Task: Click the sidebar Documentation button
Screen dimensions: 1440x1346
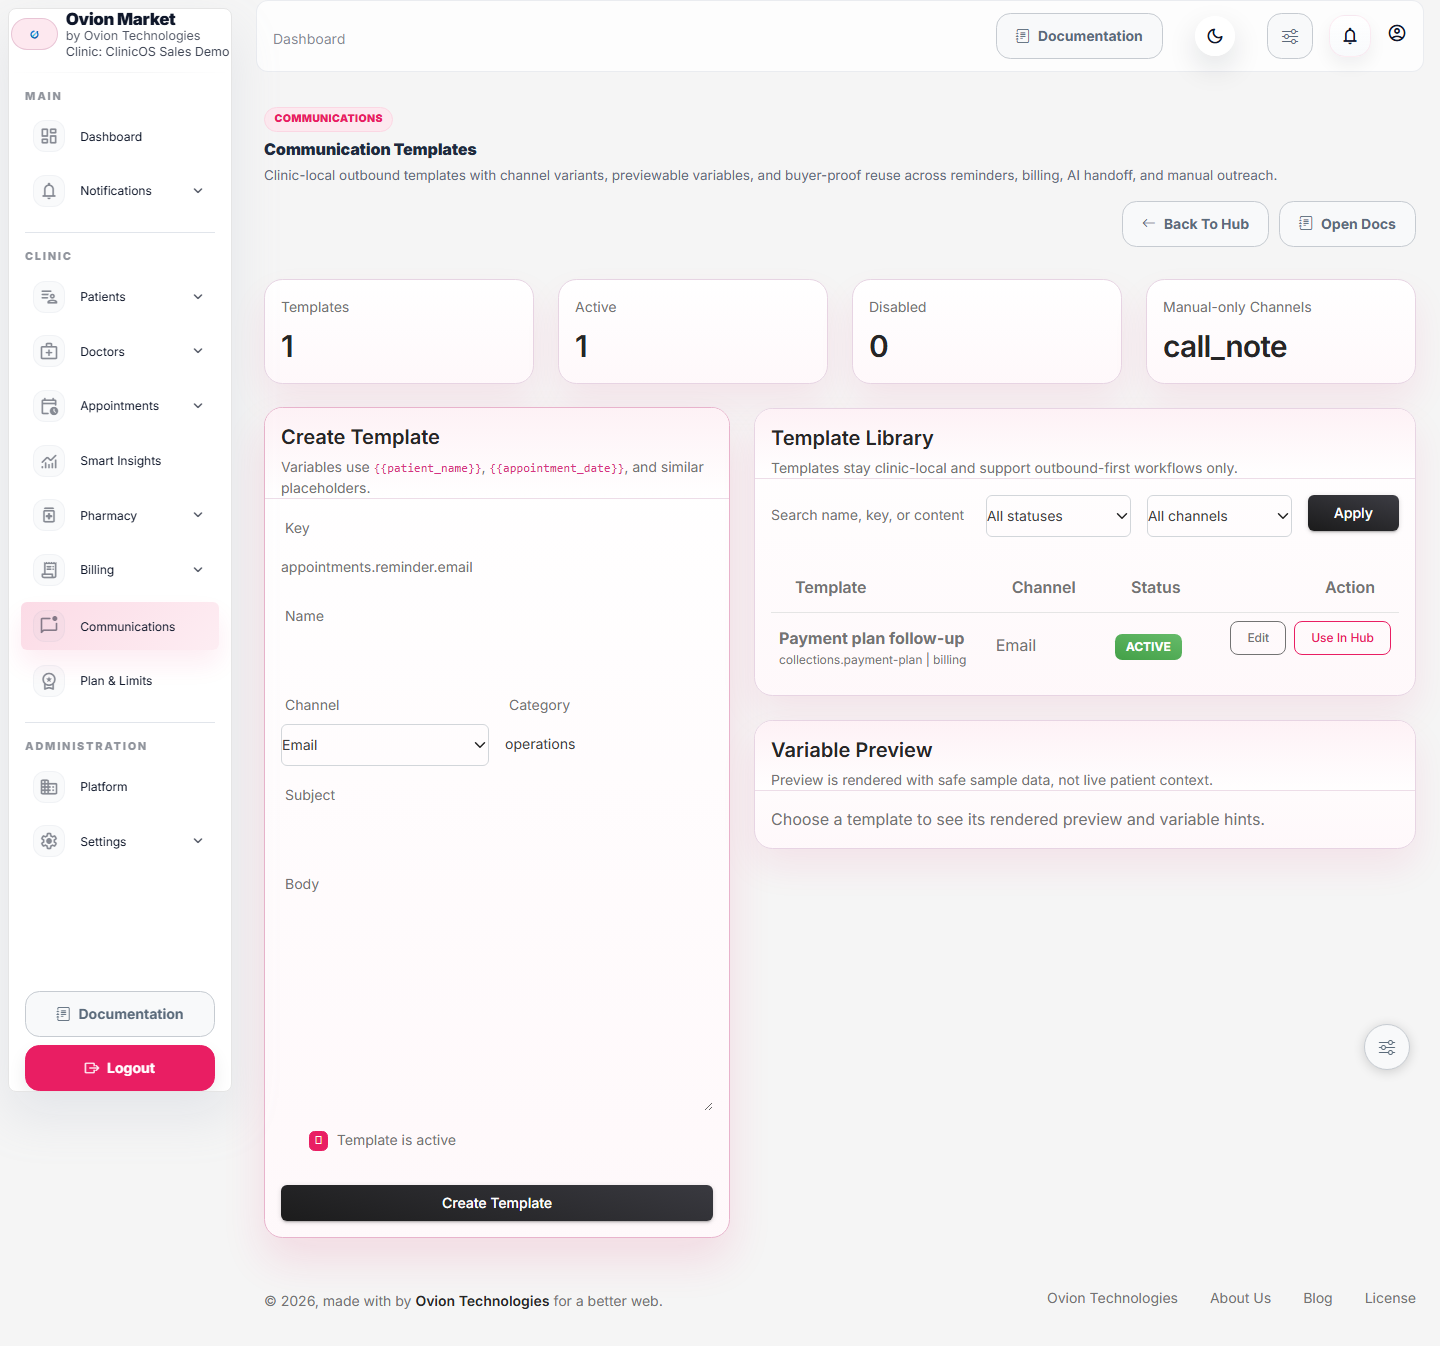Action: pos(120,1014)
